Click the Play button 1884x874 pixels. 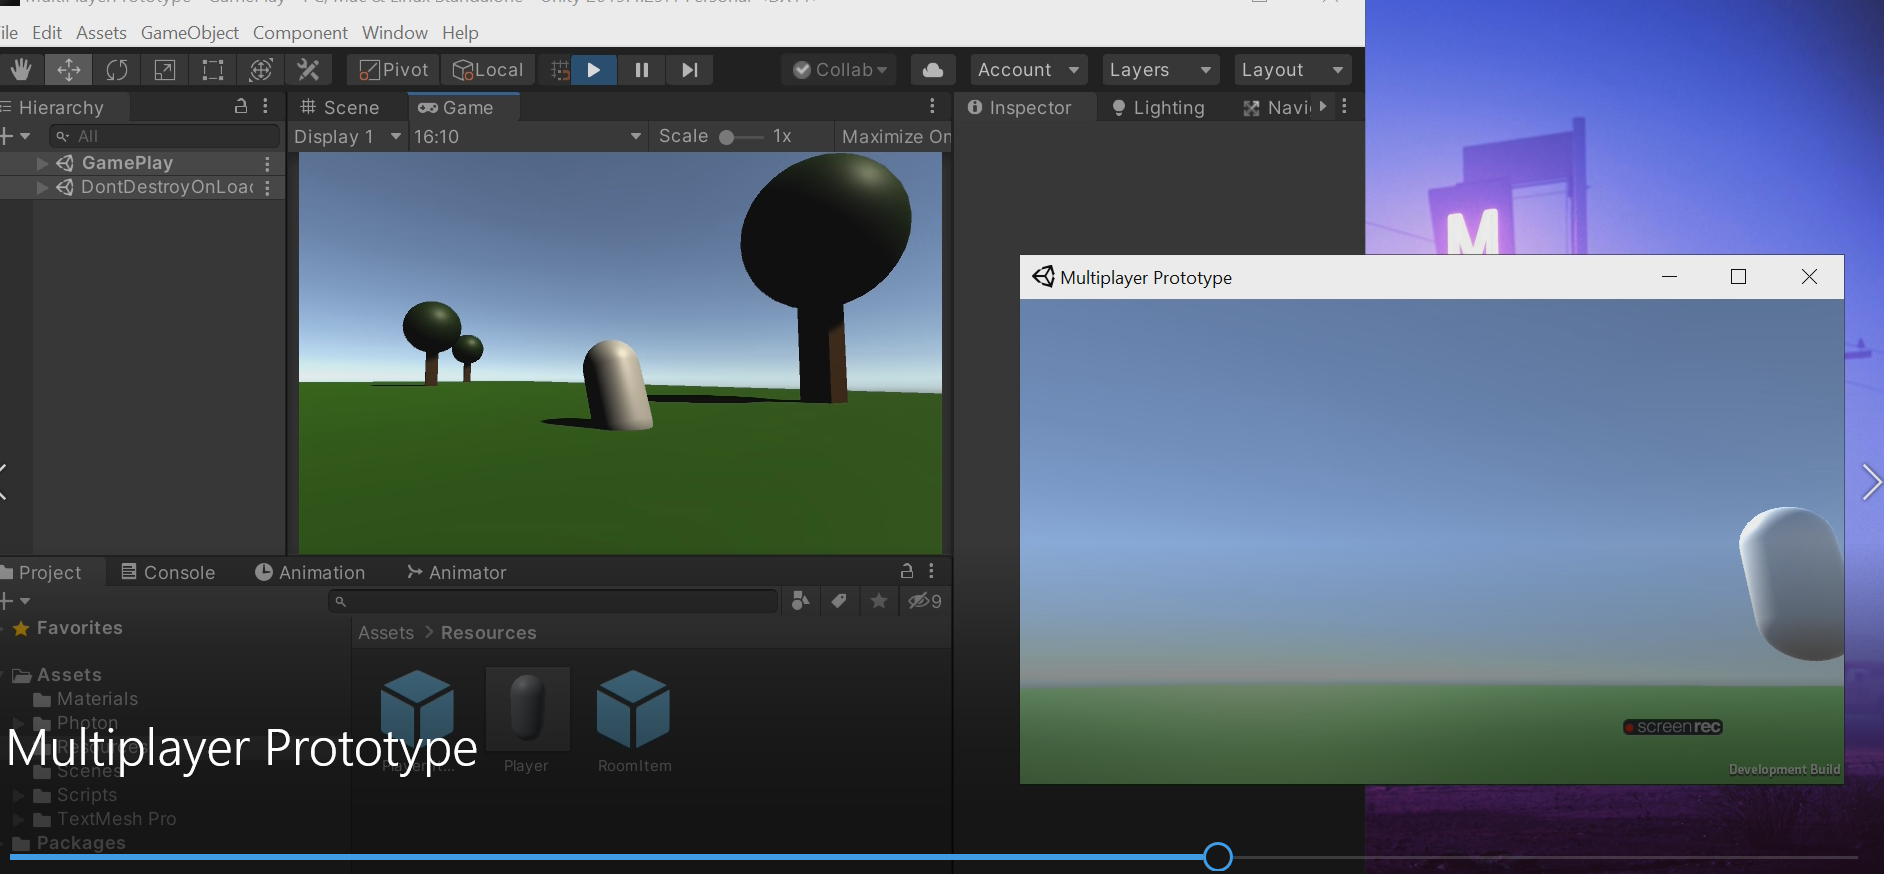594,70
